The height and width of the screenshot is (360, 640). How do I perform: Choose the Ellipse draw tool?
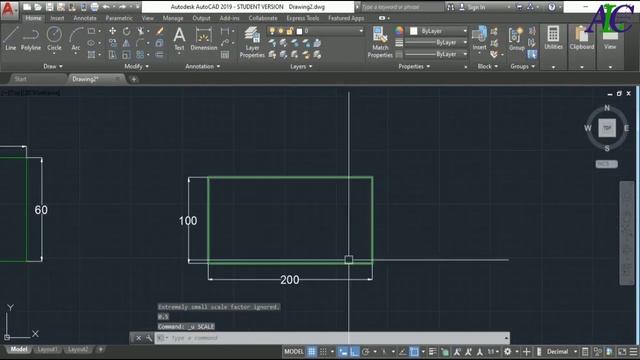[91, 43]
